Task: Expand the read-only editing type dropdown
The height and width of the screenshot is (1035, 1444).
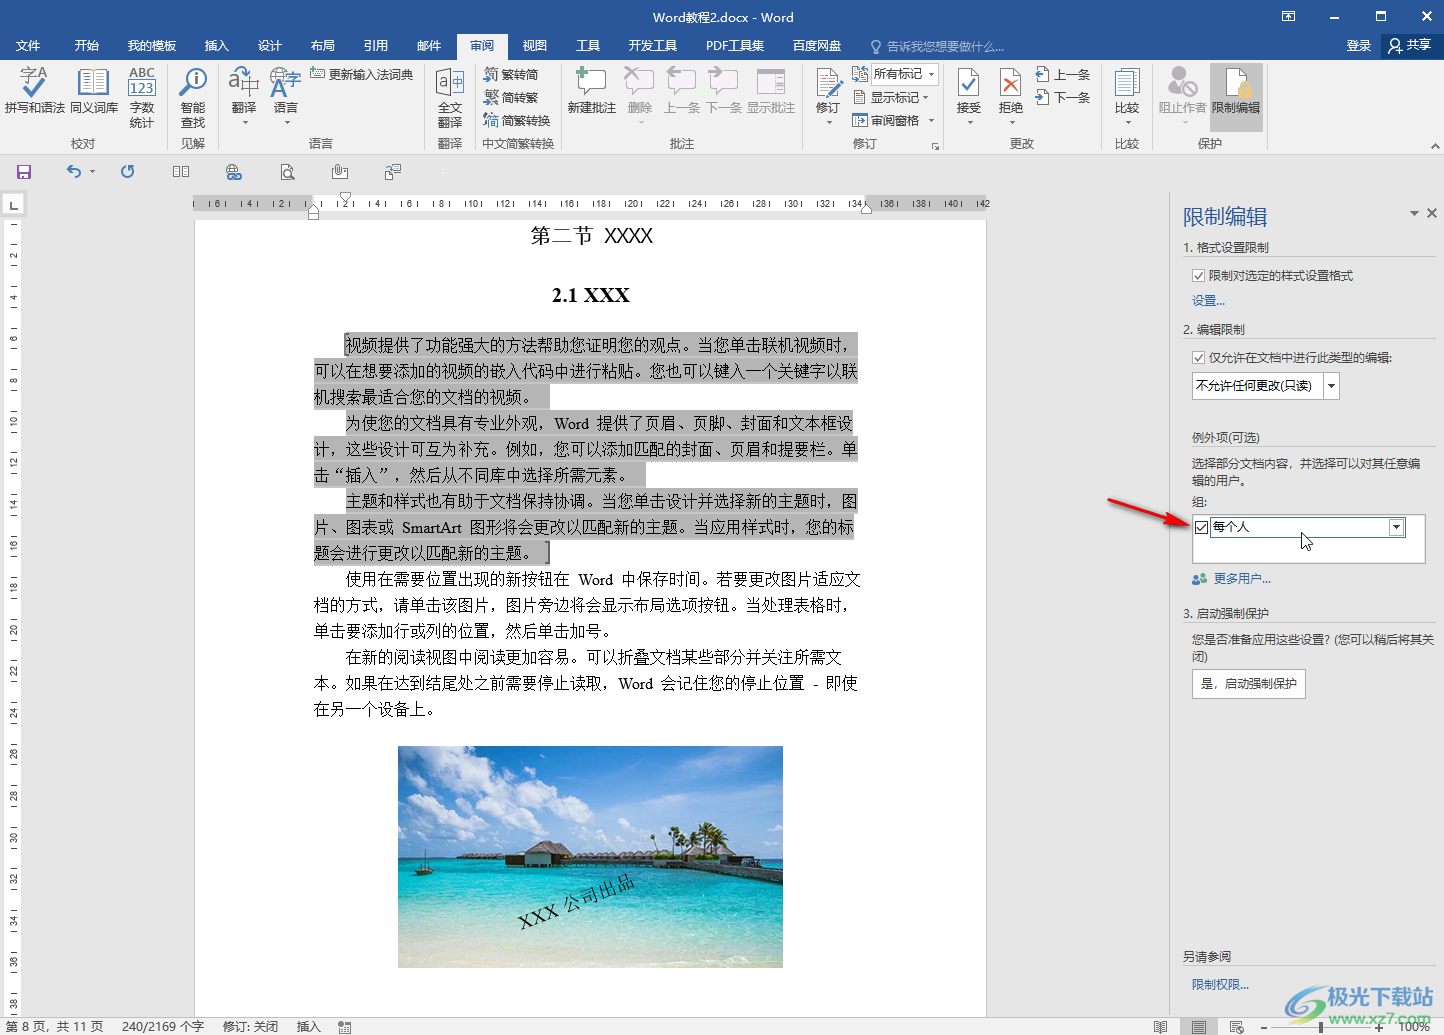Action: 1331,386
